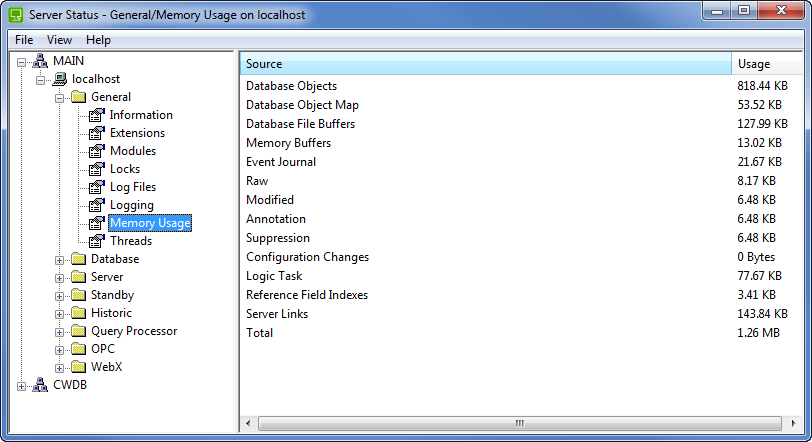Select the Query Processor folder

tap(134, 331)
